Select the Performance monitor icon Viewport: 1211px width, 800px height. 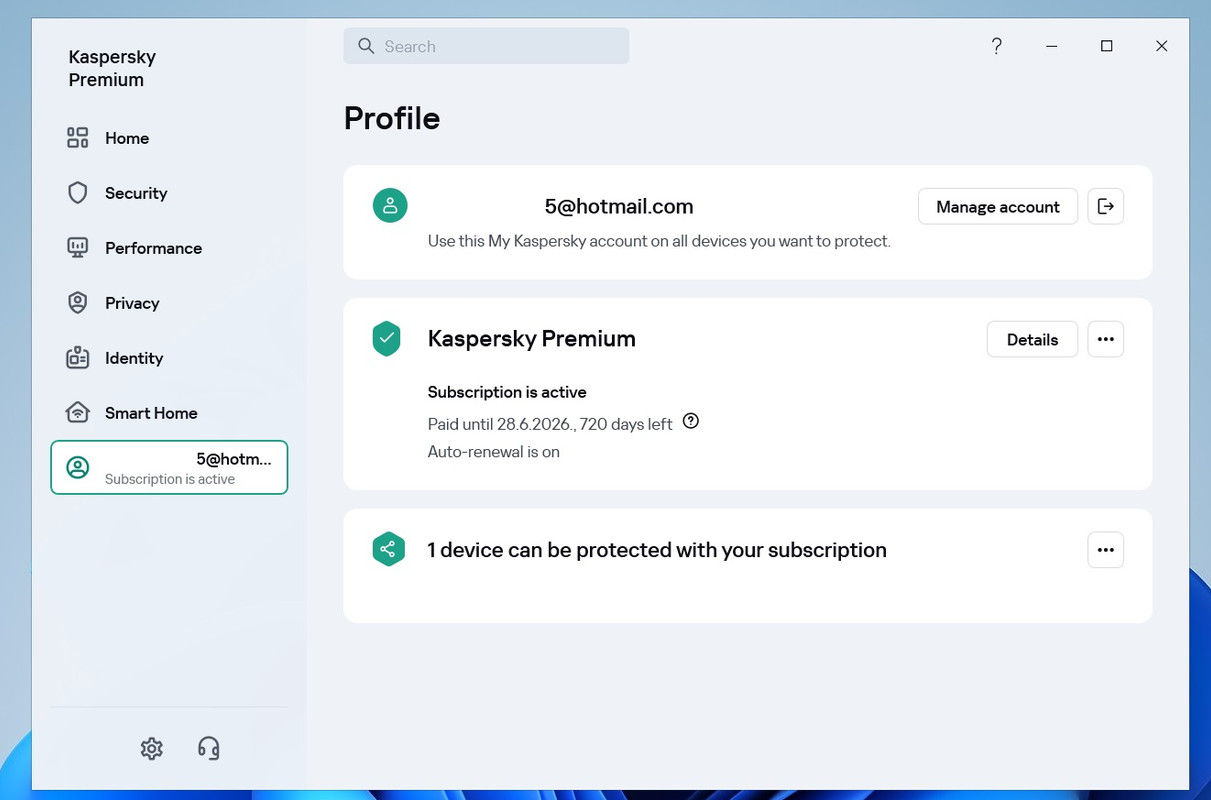tap(78, 248)
